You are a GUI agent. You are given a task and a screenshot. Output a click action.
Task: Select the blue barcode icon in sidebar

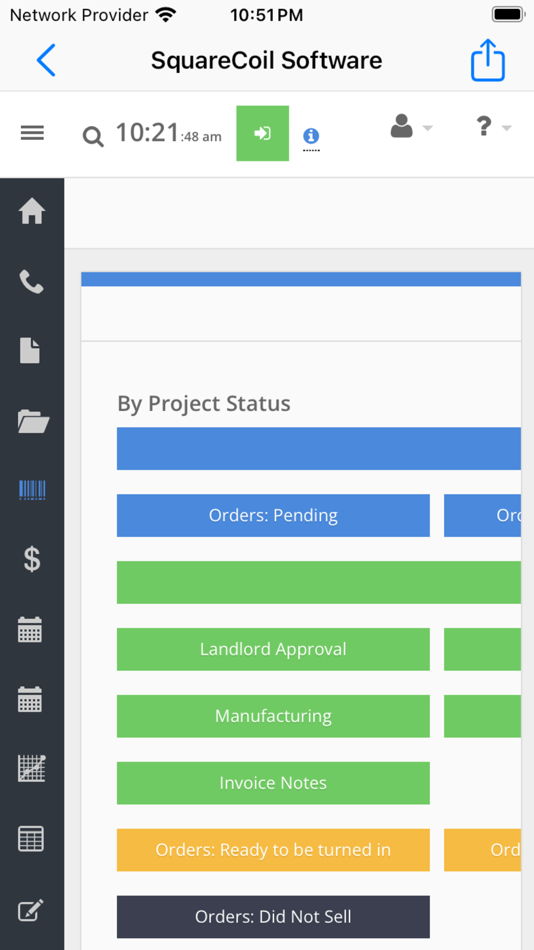32,490
